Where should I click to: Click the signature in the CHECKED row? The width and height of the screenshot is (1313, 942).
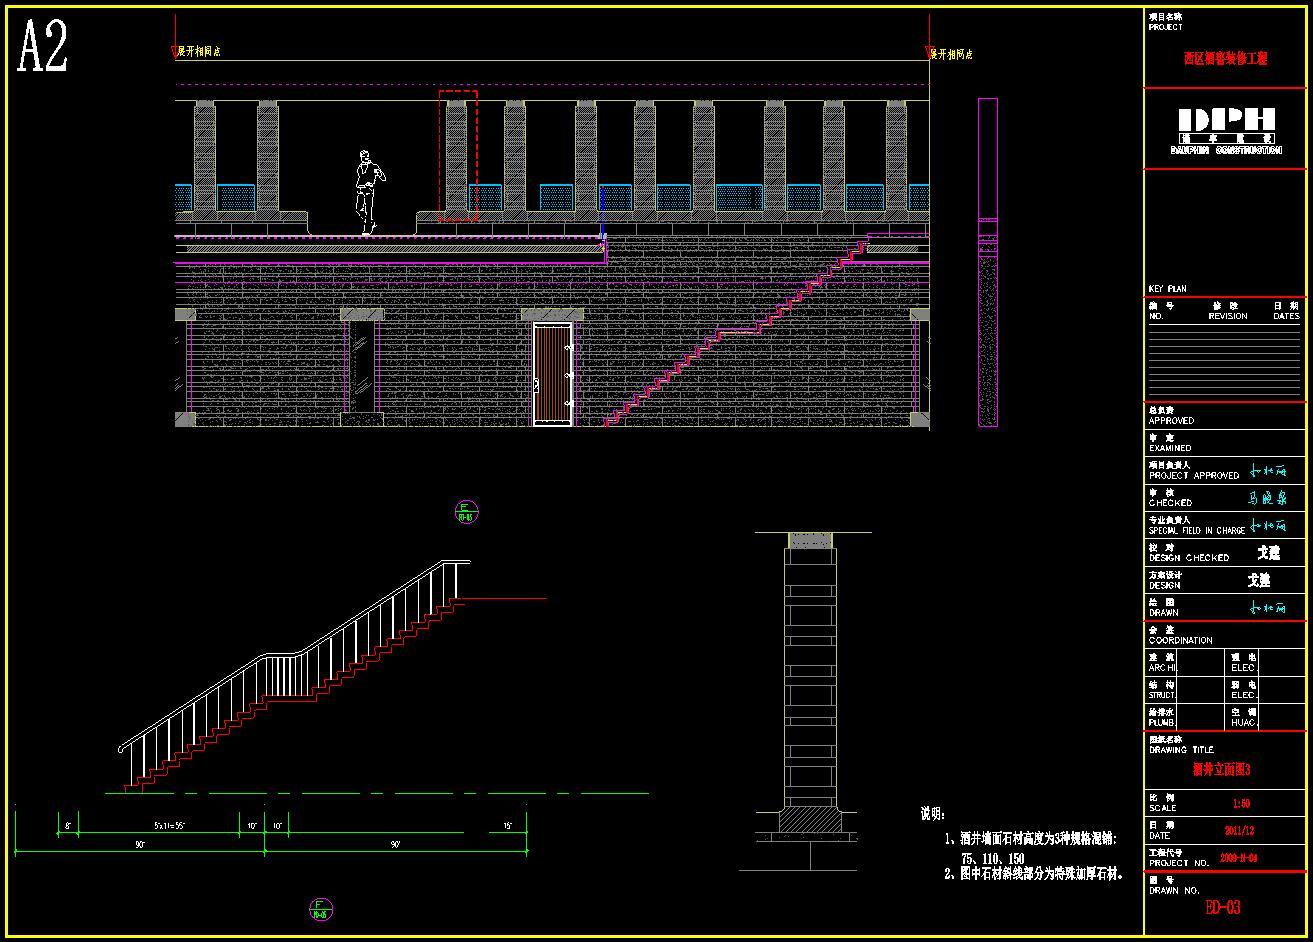(x=1268, y=497)
